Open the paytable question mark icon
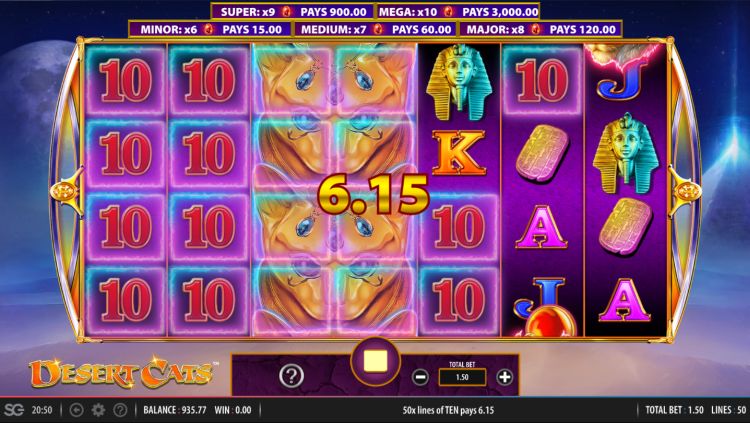750x423 pixels. [291, 377]
